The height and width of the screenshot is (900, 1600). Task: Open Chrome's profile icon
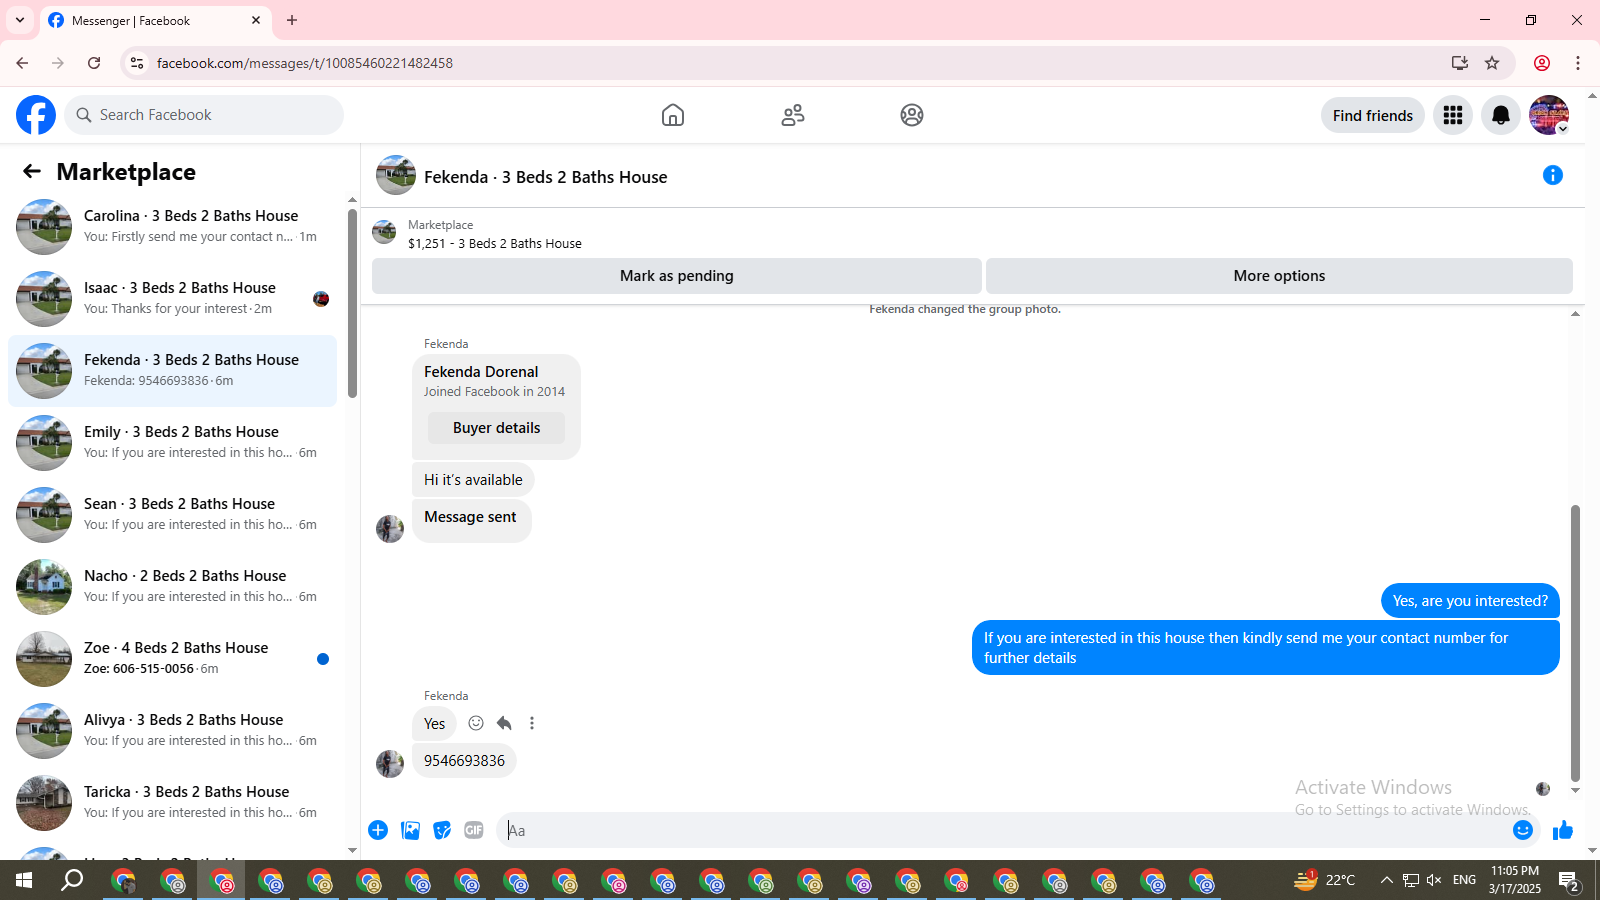[1542, 63]
